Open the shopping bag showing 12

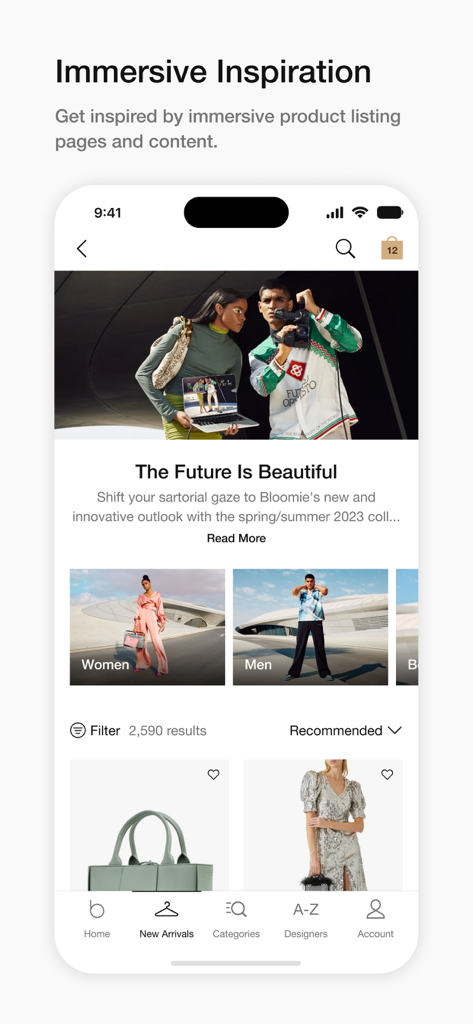[x=392, y=248]
